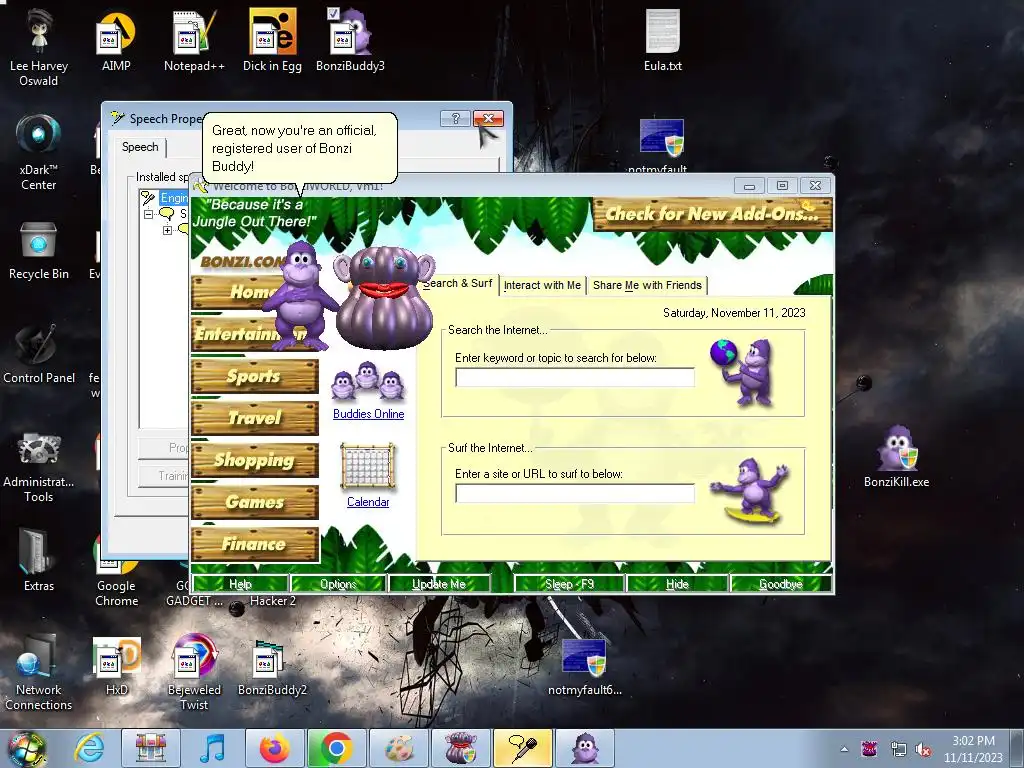Select the Dick in Egg desktop icon

click(x=272, y=41)
